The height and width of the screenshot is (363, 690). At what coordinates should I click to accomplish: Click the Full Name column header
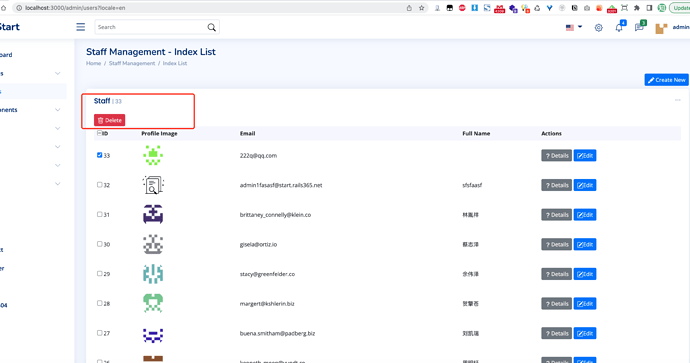(x=476, y=133)
